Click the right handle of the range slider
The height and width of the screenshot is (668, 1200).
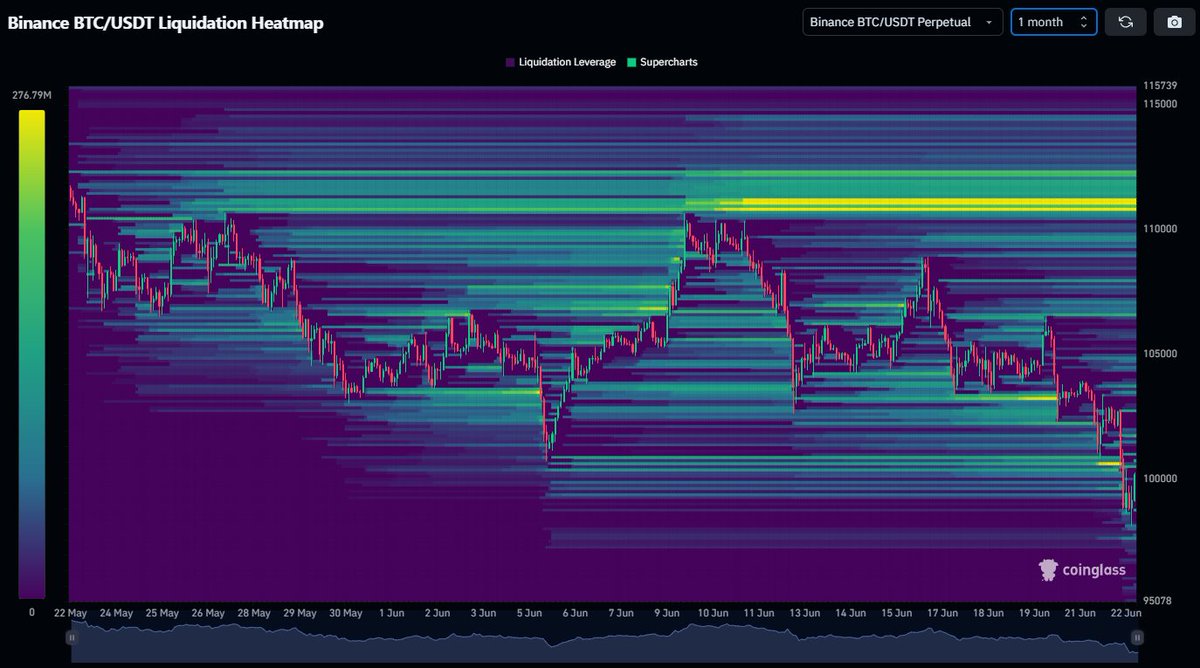[1136, 637]
